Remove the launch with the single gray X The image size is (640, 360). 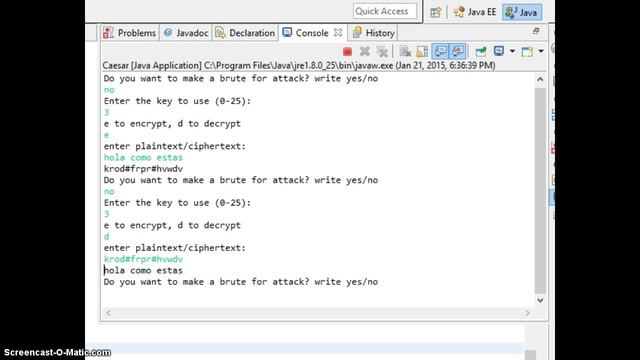pyautogui.click(x=364, y=51)
